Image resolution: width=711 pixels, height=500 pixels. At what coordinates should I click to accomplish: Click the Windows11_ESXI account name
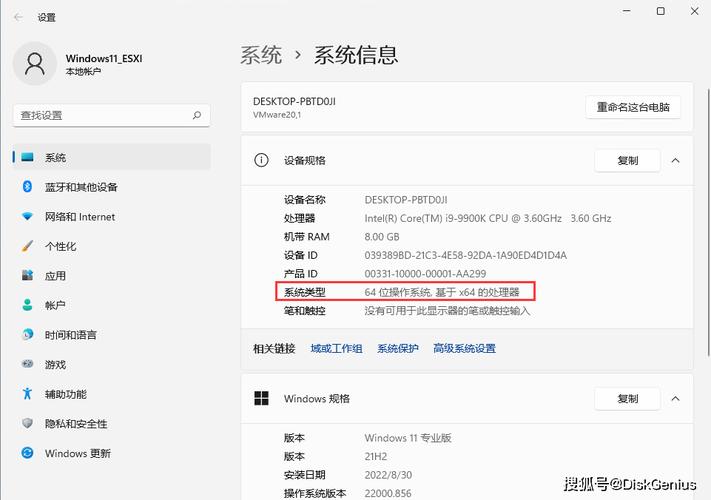104,58
